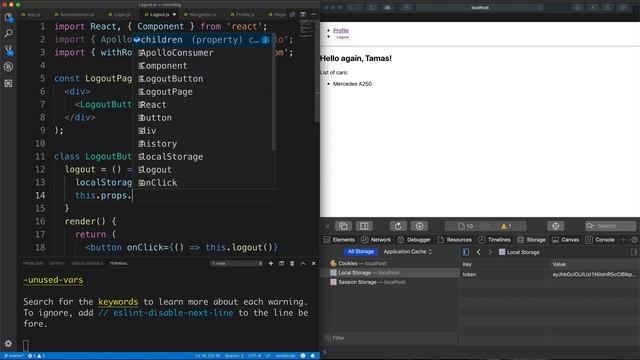The width and height of the screenshot is (640, 360).
Task: Maximize the terminal panel with chevron up
Action: [303, 264]
